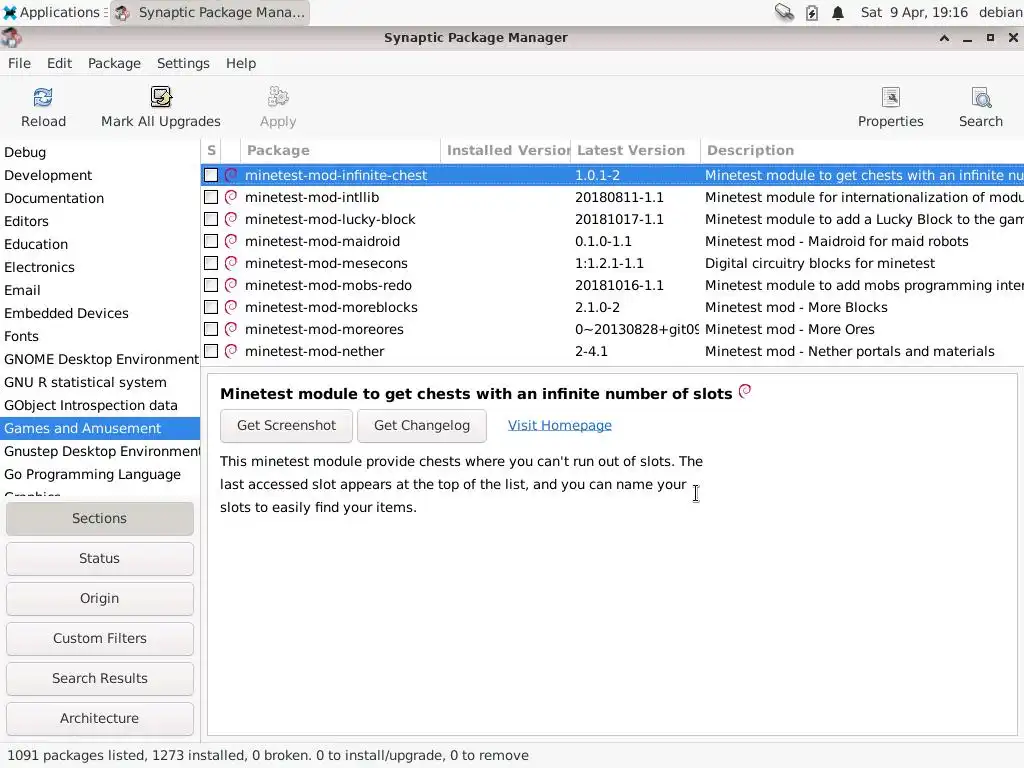Click Debian icon next to minetest-mod-maidroid

click(x=231, y=241)
